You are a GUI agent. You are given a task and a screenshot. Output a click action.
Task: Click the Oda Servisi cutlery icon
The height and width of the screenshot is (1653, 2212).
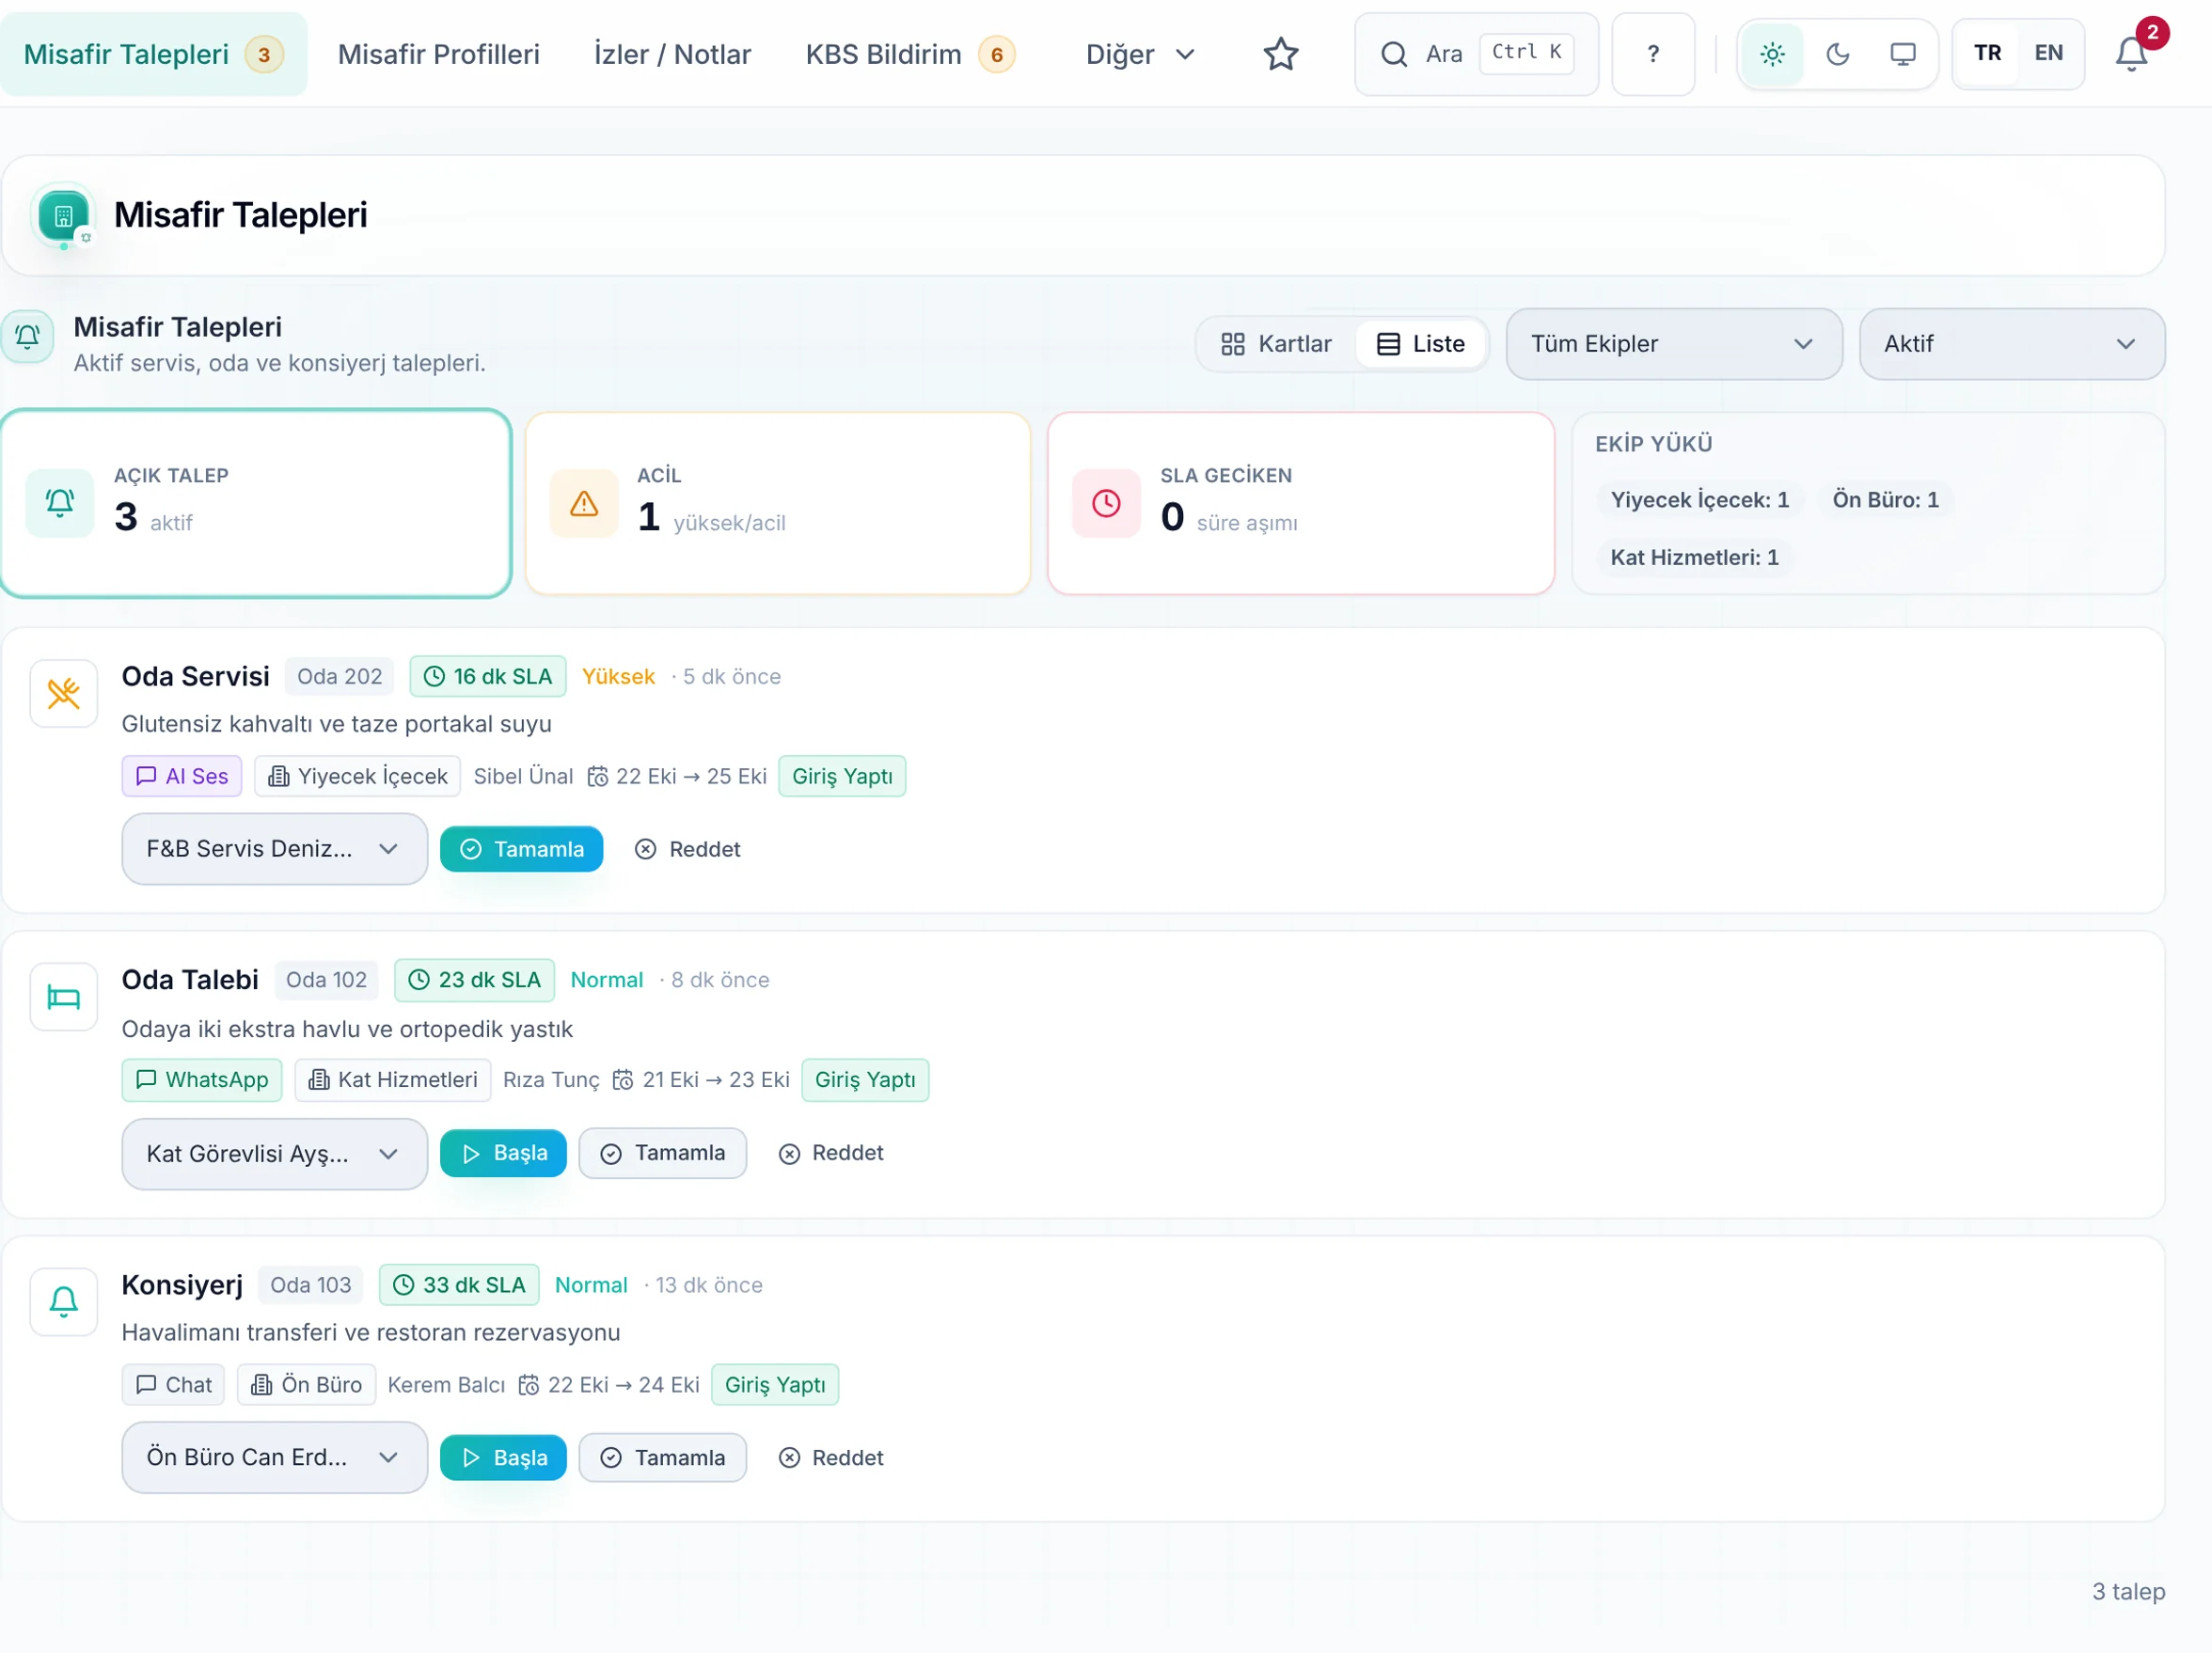point(64,693)
